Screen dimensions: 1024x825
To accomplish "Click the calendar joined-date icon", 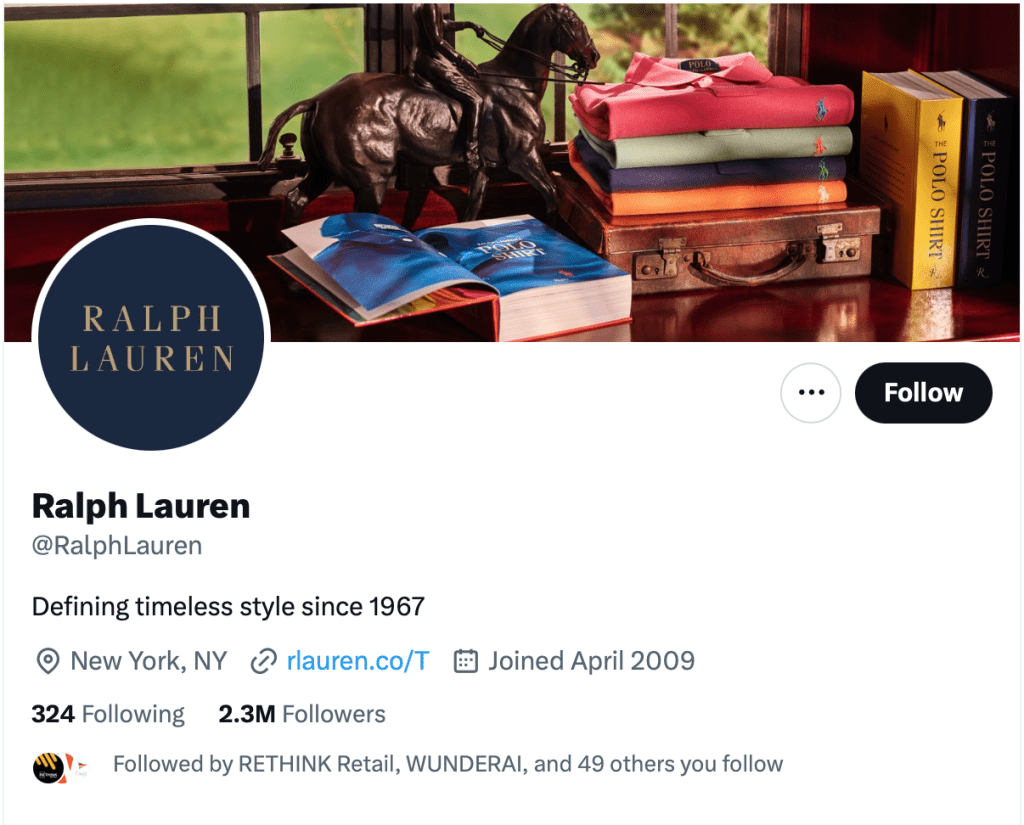I will (466, 661).
